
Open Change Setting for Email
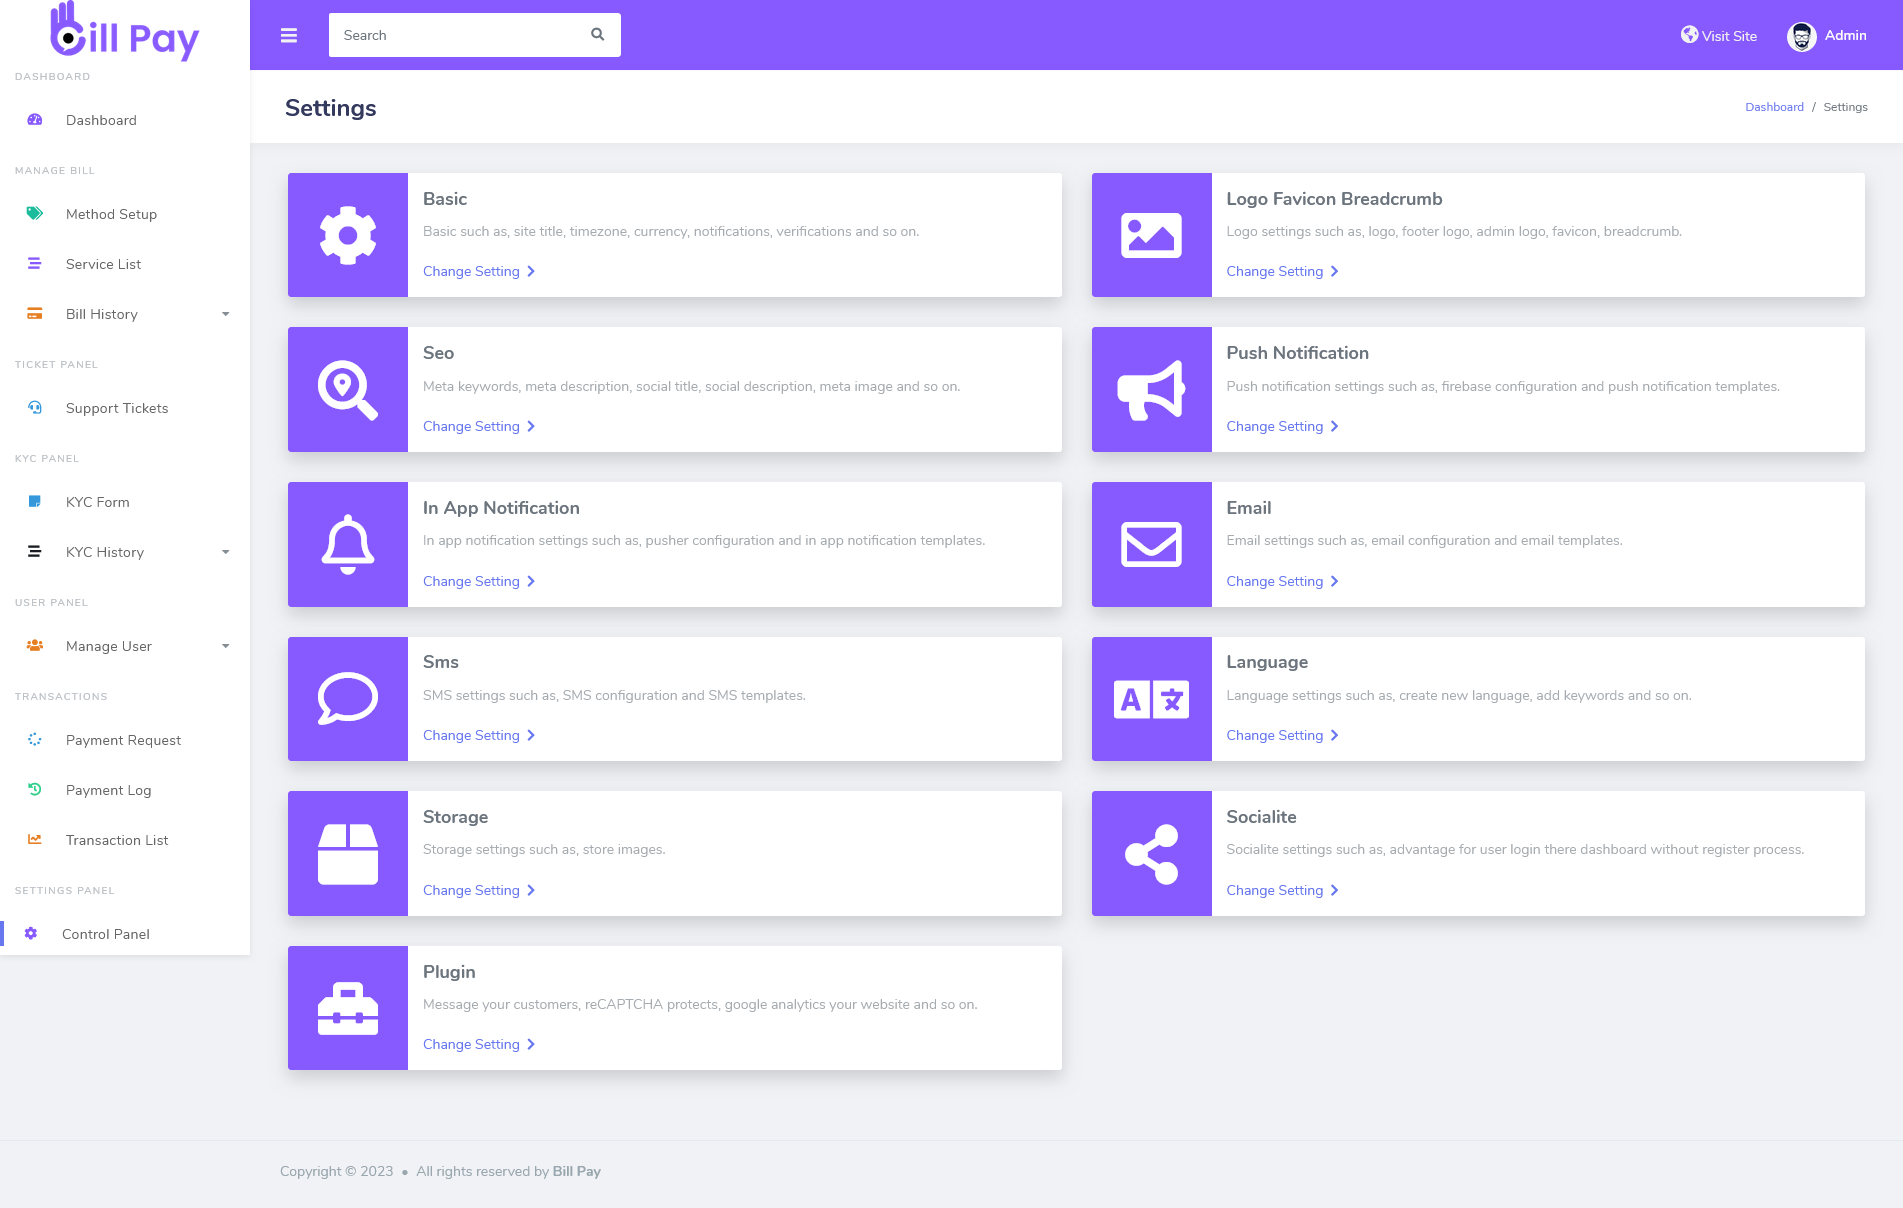point(1283,581)
